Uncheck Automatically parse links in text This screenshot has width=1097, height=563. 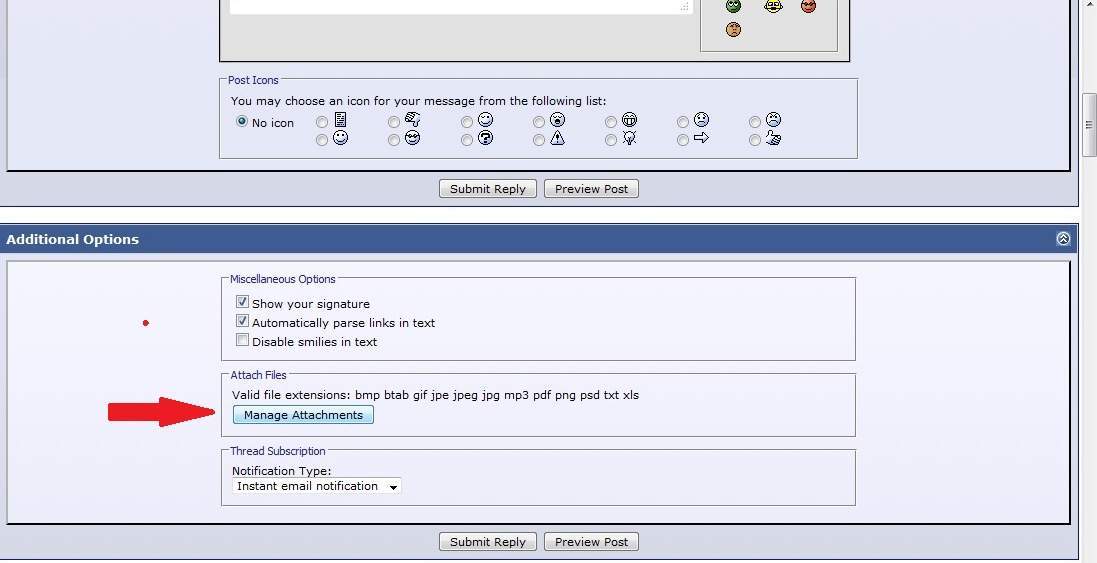pos(243,321)
